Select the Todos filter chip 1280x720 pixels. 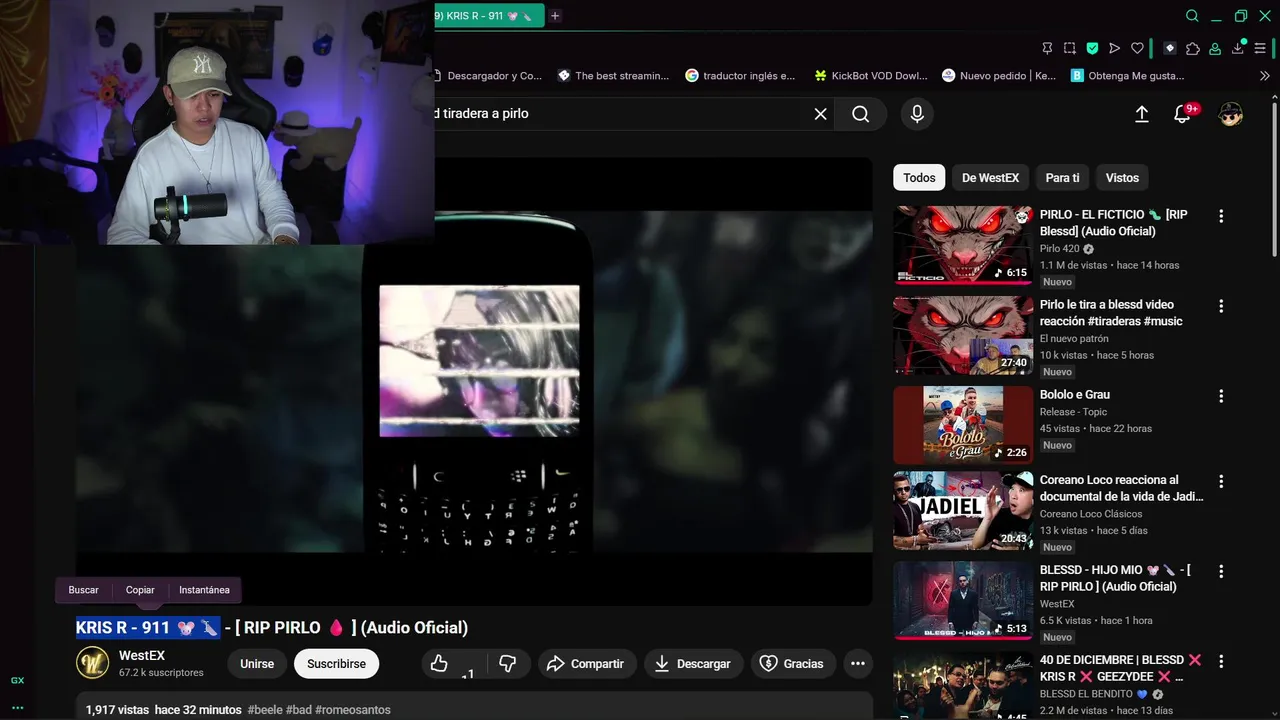point(919,178)
